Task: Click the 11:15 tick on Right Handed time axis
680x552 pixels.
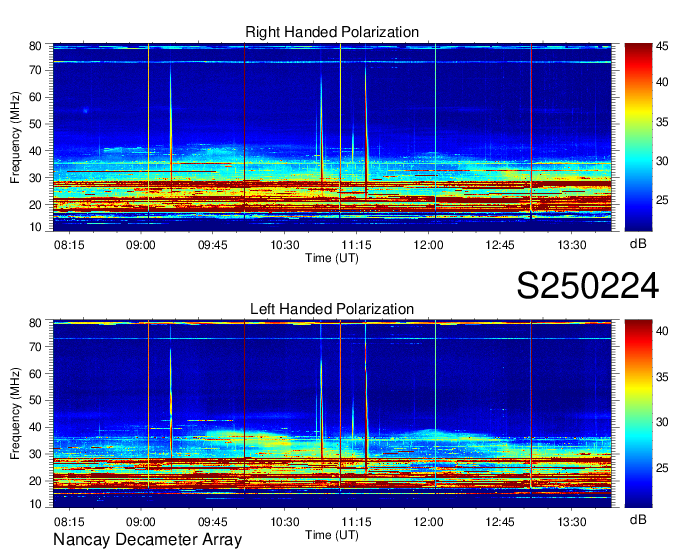Action: coord(356,245)
